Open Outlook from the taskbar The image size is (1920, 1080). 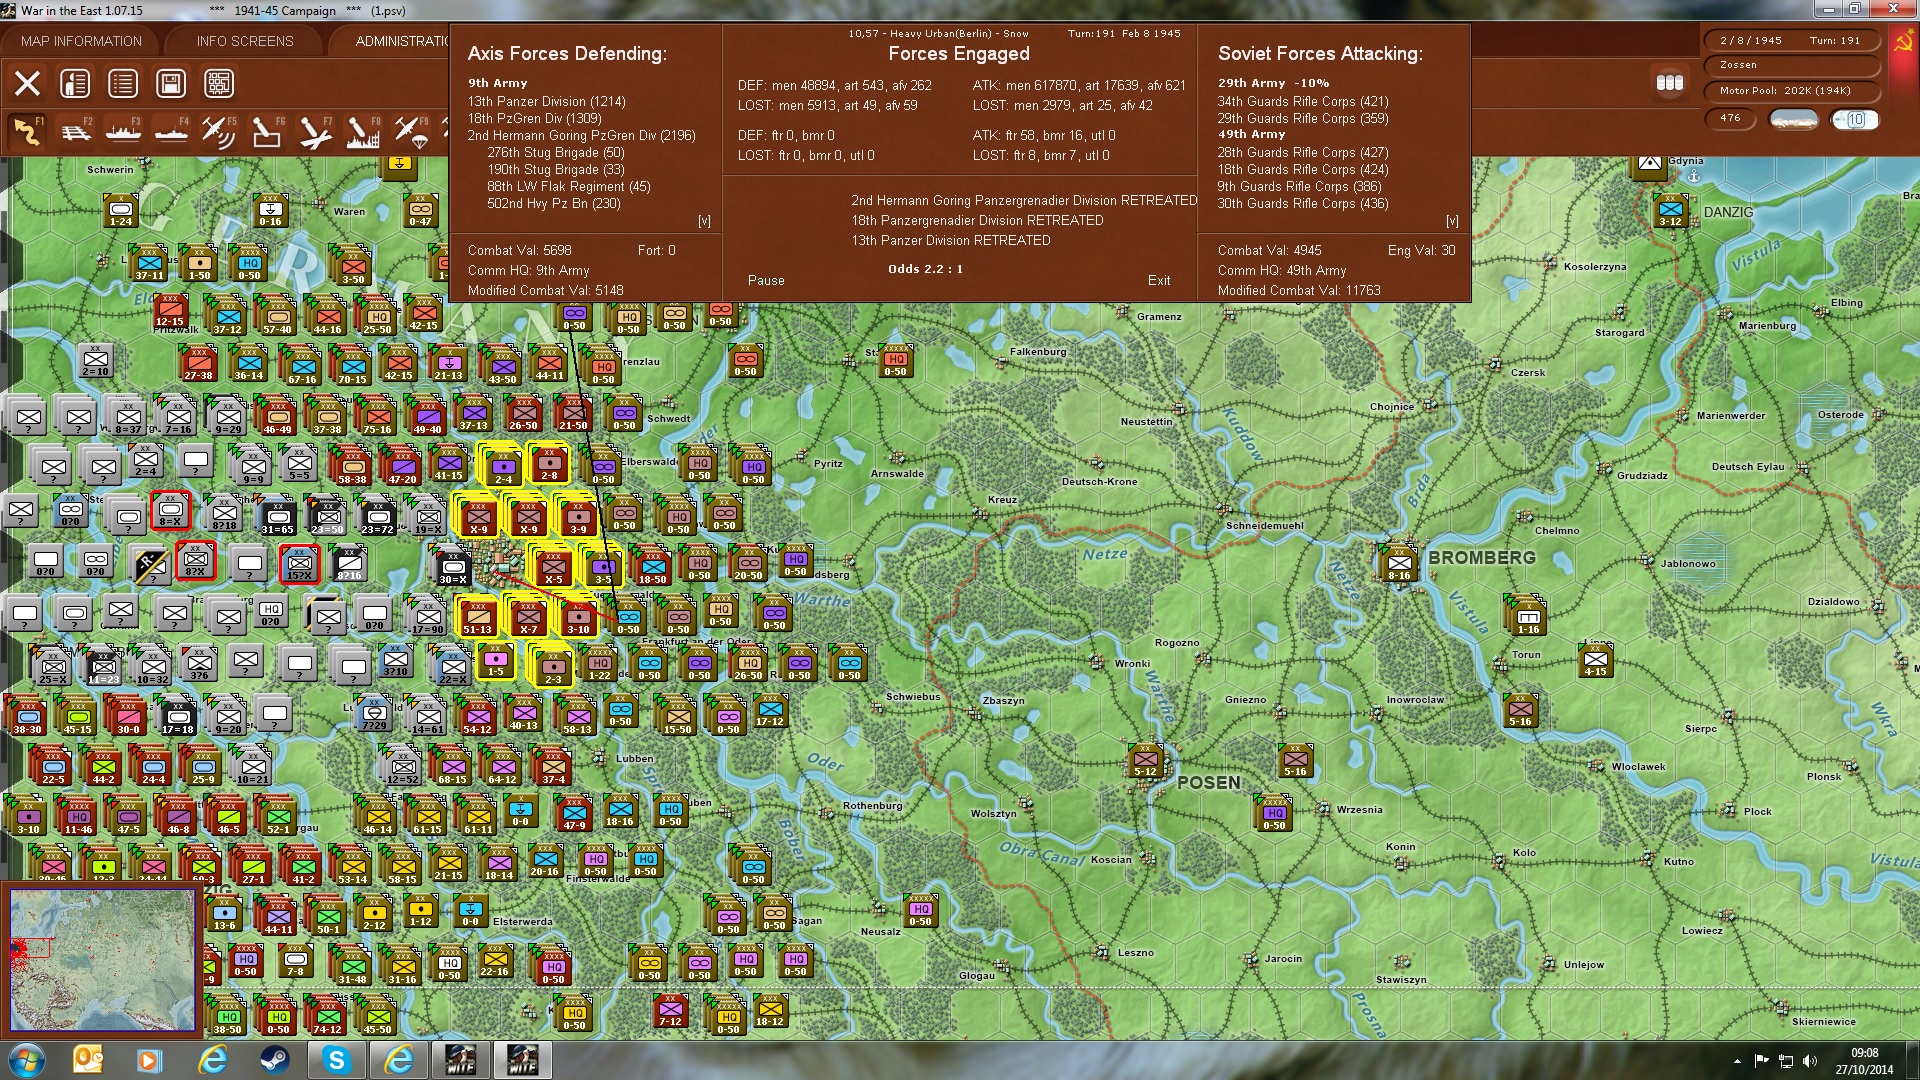click(x=88, y=1060)
